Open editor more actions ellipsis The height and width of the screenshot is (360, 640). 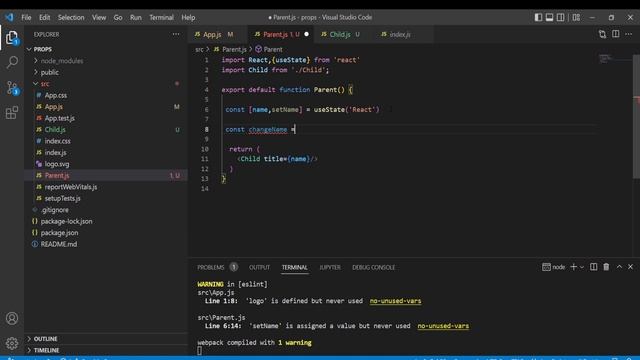[629, 34]
